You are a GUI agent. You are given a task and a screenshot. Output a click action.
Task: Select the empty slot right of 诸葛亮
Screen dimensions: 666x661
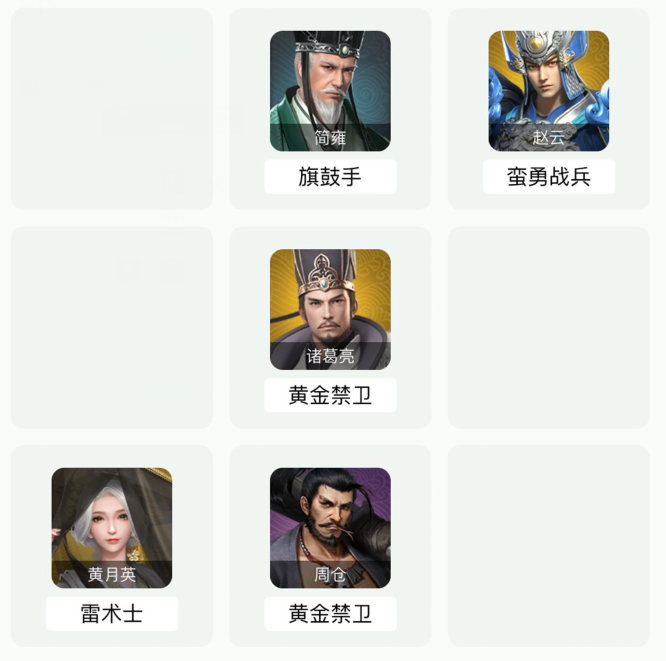click(x=549, y=328)
